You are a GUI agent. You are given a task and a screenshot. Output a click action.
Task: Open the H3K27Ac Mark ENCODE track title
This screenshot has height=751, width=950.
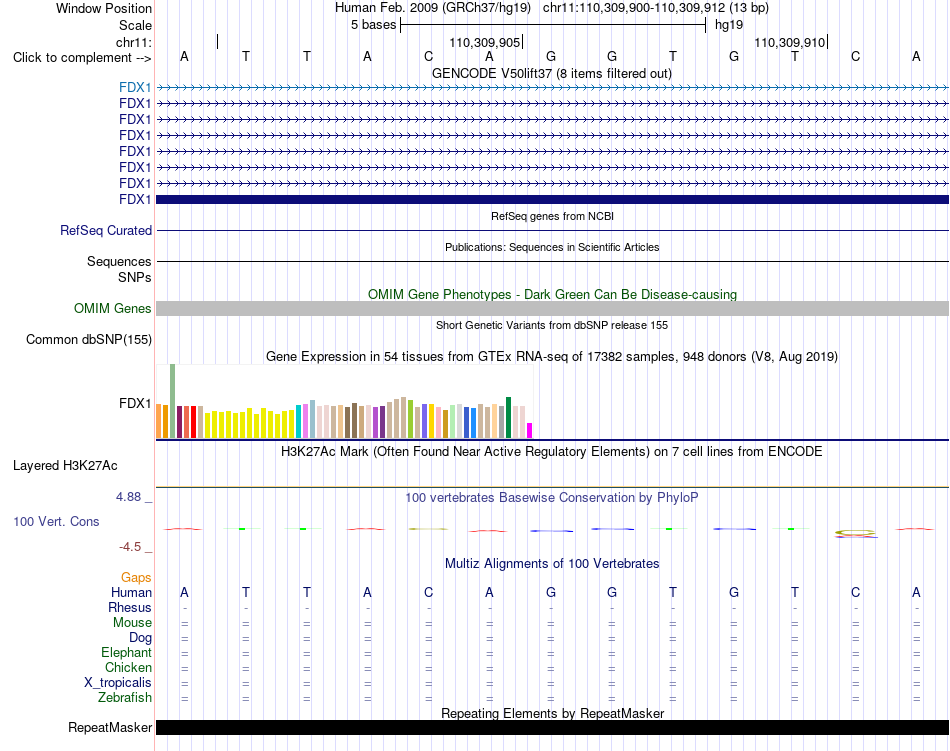click(x=552, y=452)
